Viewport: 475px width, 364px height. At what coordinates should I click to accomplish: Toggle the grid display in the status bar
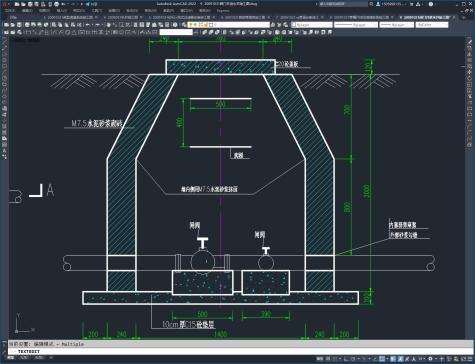(x=328, y=359)
